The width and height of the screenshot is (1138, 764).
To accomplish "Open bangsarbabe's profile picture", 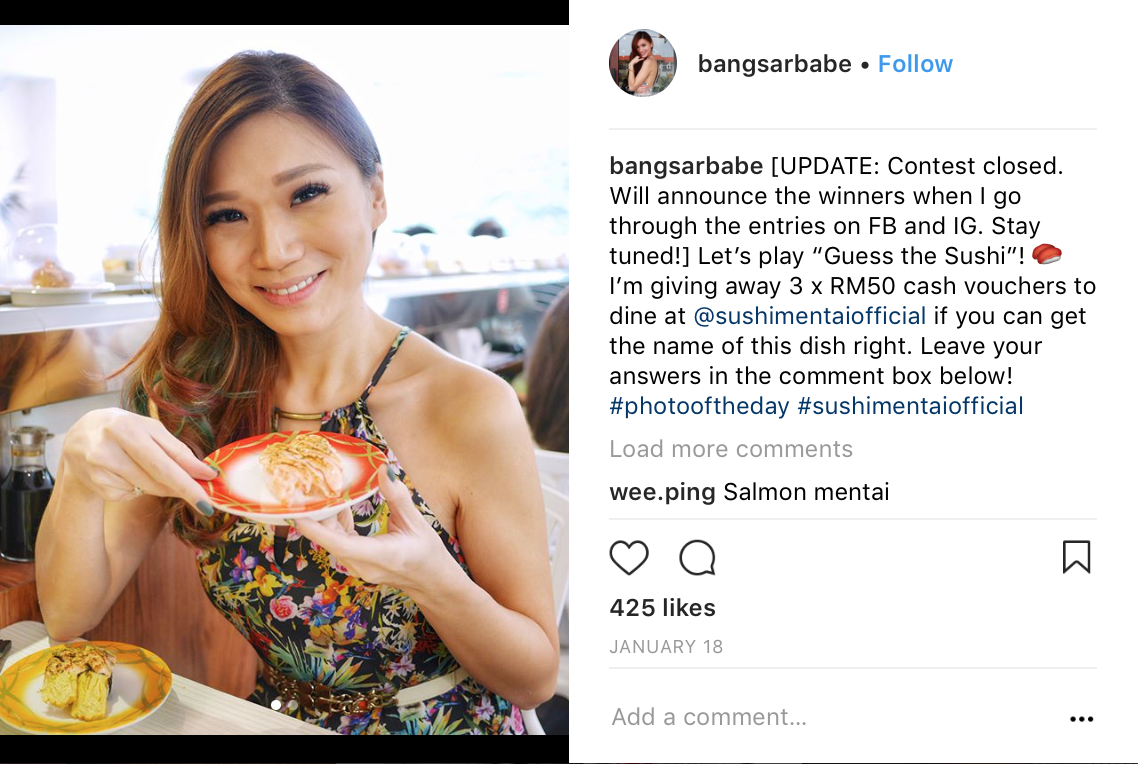I will click(x=643, y=63).
